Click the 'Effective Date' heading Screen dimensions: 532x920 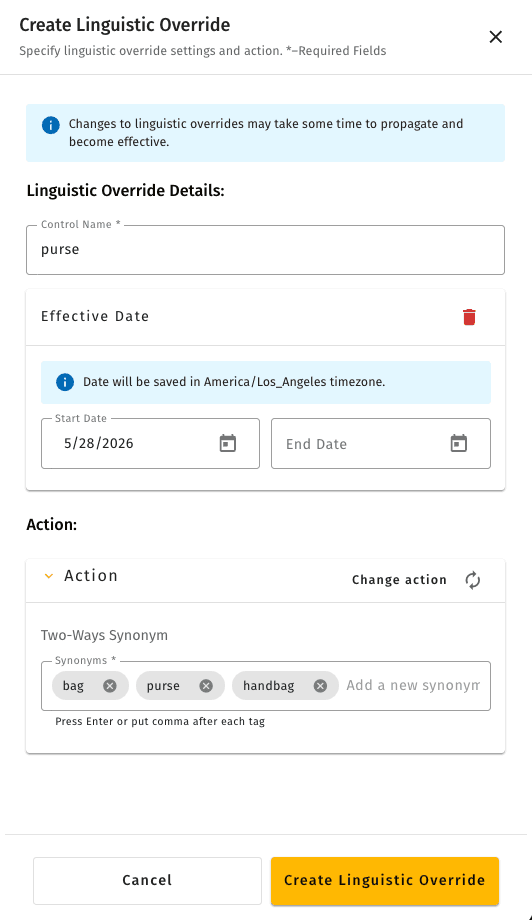95,316
